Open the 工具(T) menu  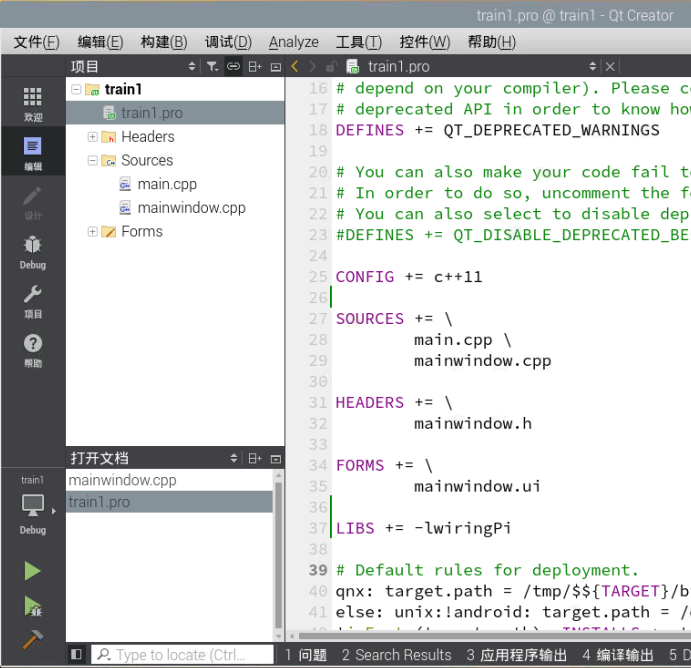[359, 42]
